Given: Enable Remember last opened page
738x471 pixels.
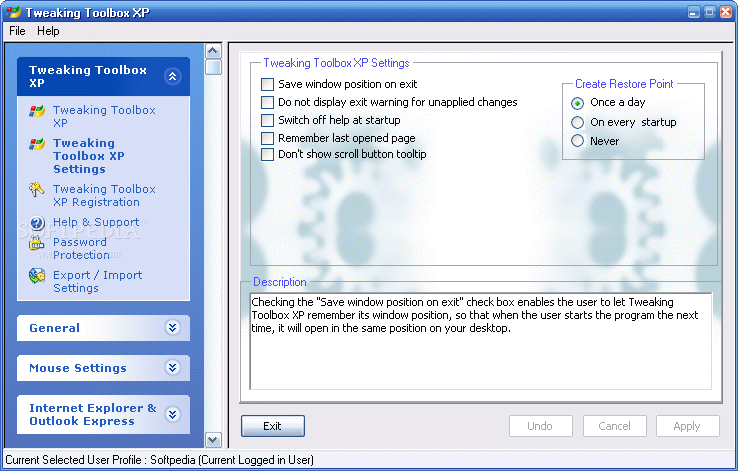Looking at the screenshot, I should (267, 138).
